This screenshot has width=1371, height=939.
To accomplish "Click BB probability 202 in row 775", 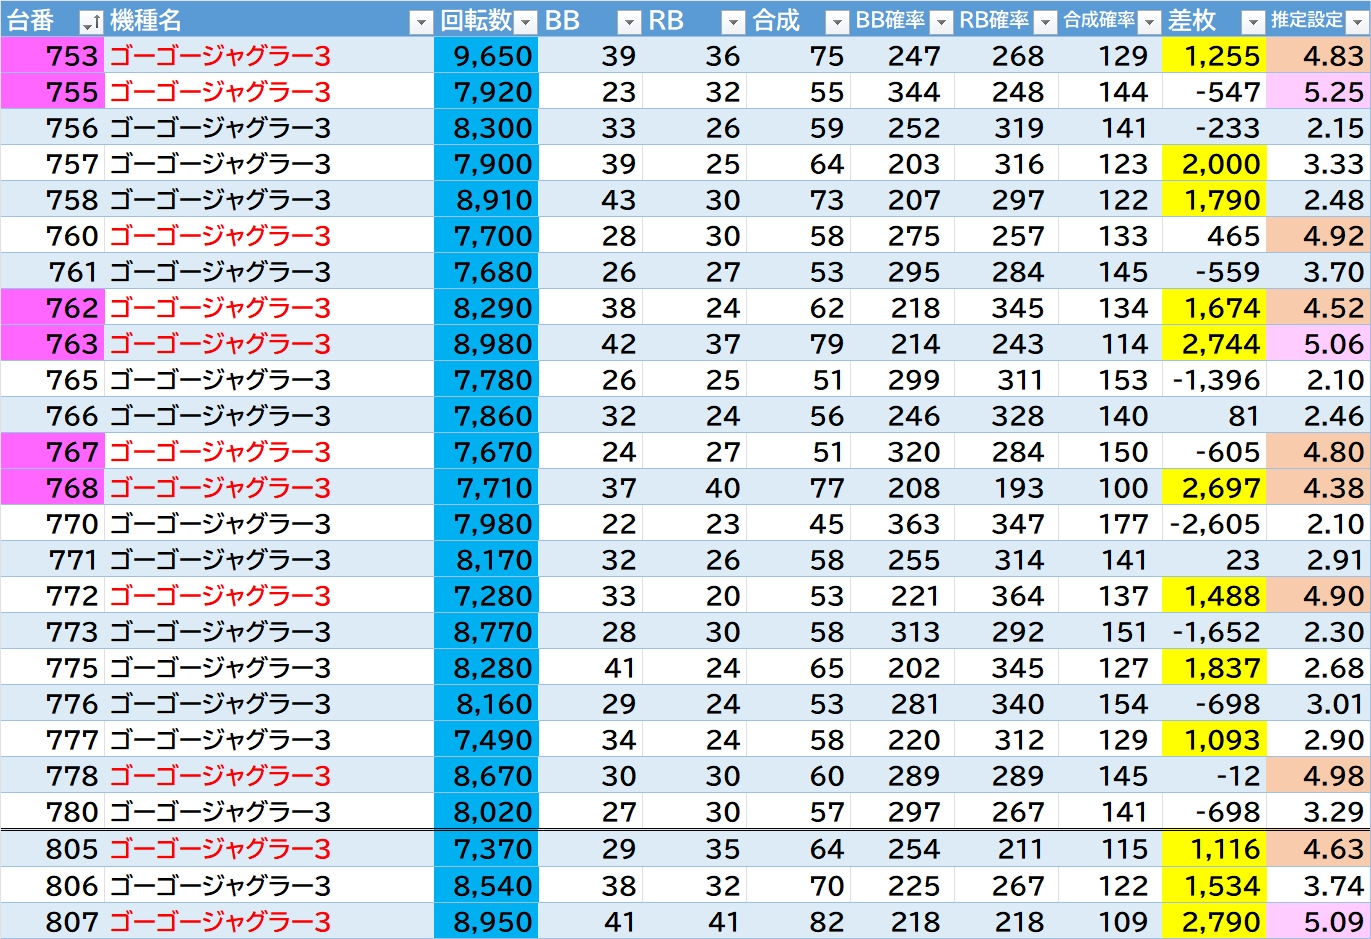I will pyautogui.click(x=903, y=668).
